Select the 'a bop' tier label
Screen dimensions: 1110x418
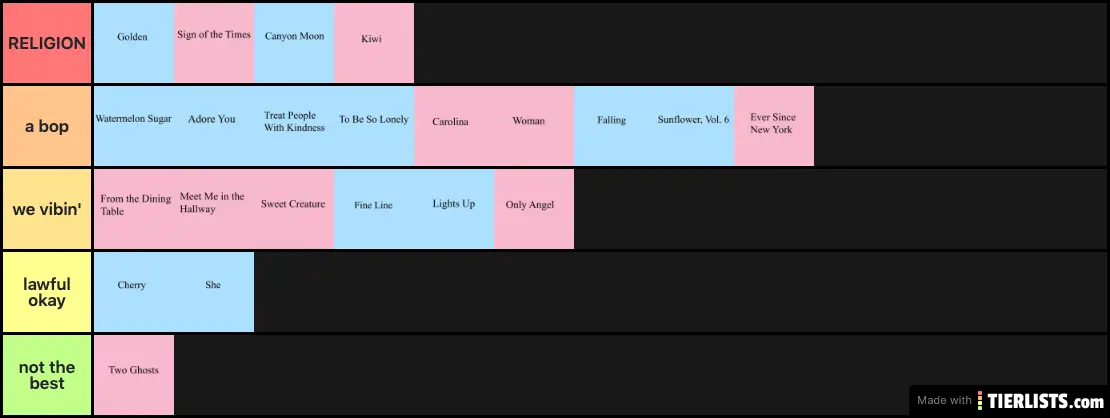[x=47, y=126]
